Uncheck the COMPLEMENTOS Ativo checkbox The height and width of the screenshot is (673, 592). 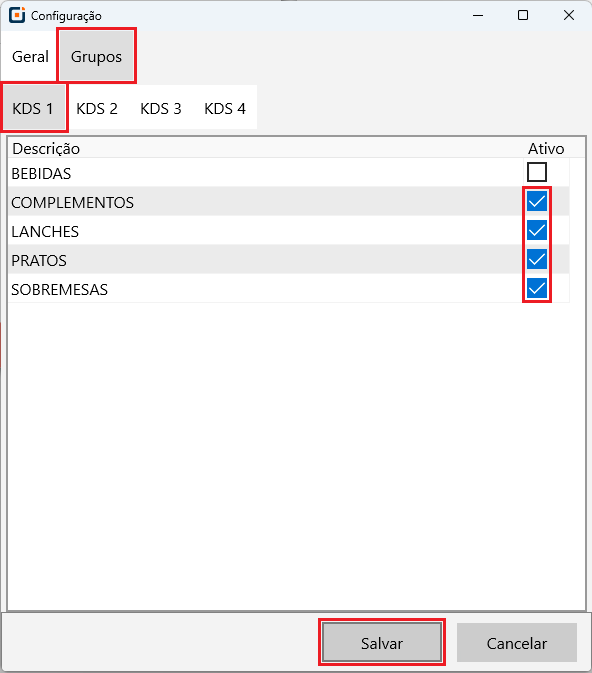(x=537, y=201)
